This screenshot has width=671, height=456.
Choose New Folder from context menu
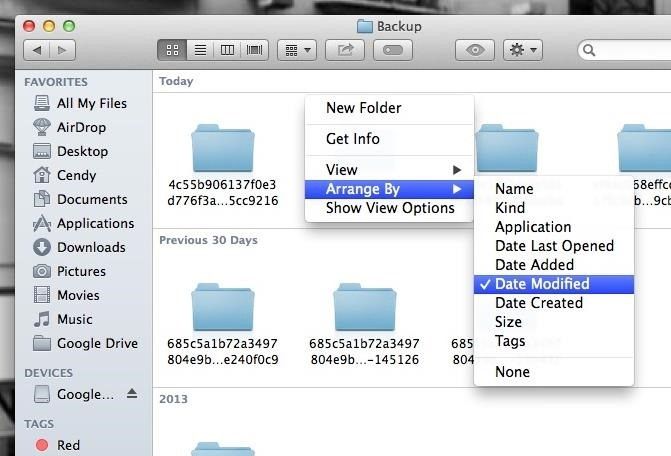click(363, 108)
